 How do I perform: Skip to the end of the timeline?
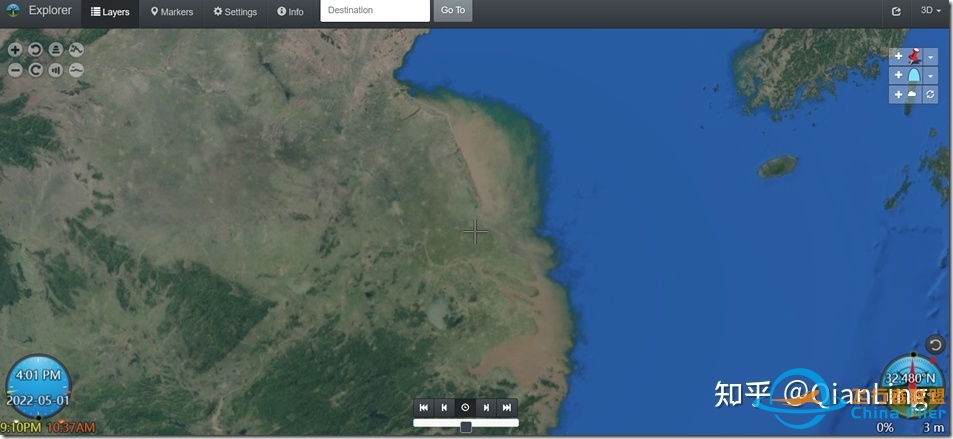pos(507,407)
